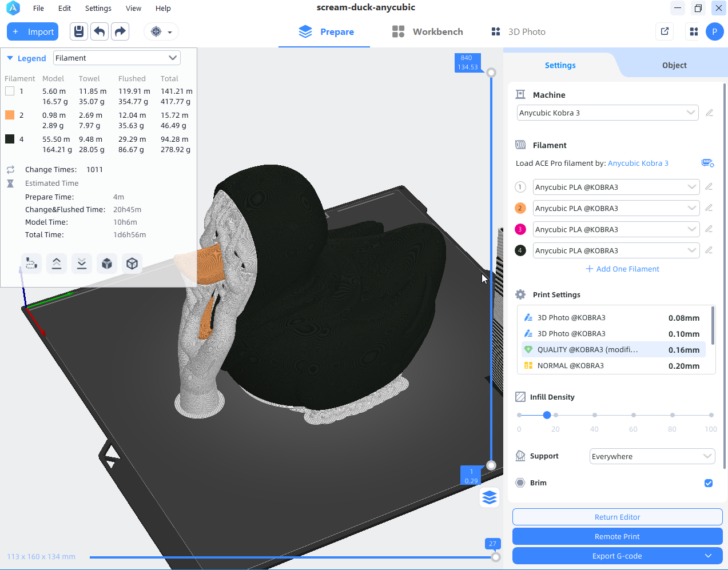Click Add One Filament link
The height and width of the screenshot is (570, 728).
tap(622, 269)
